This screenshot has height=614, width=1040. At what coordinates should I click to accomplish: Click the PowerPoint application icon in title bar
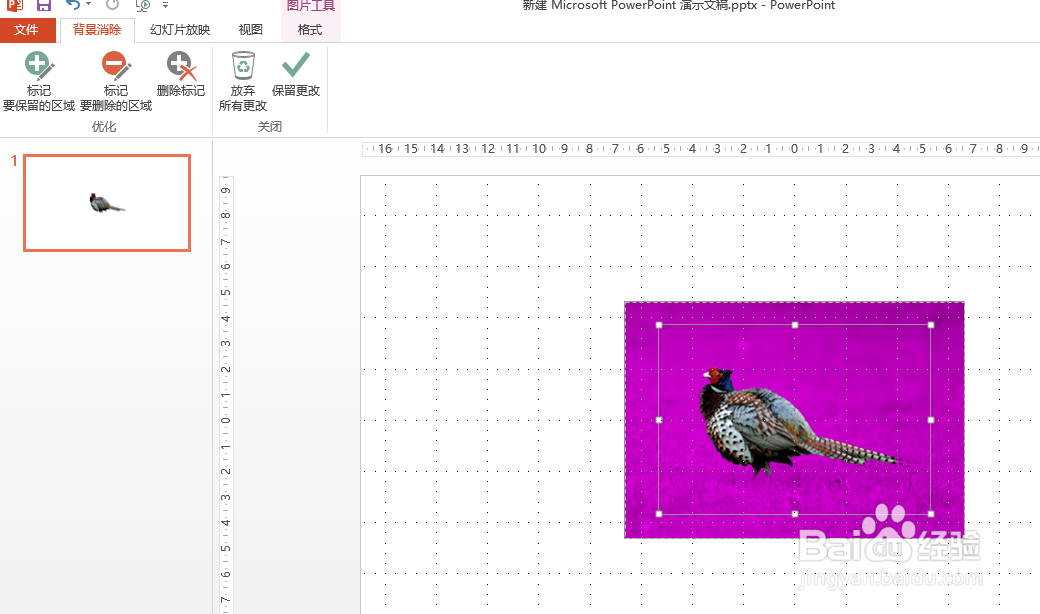15,5
